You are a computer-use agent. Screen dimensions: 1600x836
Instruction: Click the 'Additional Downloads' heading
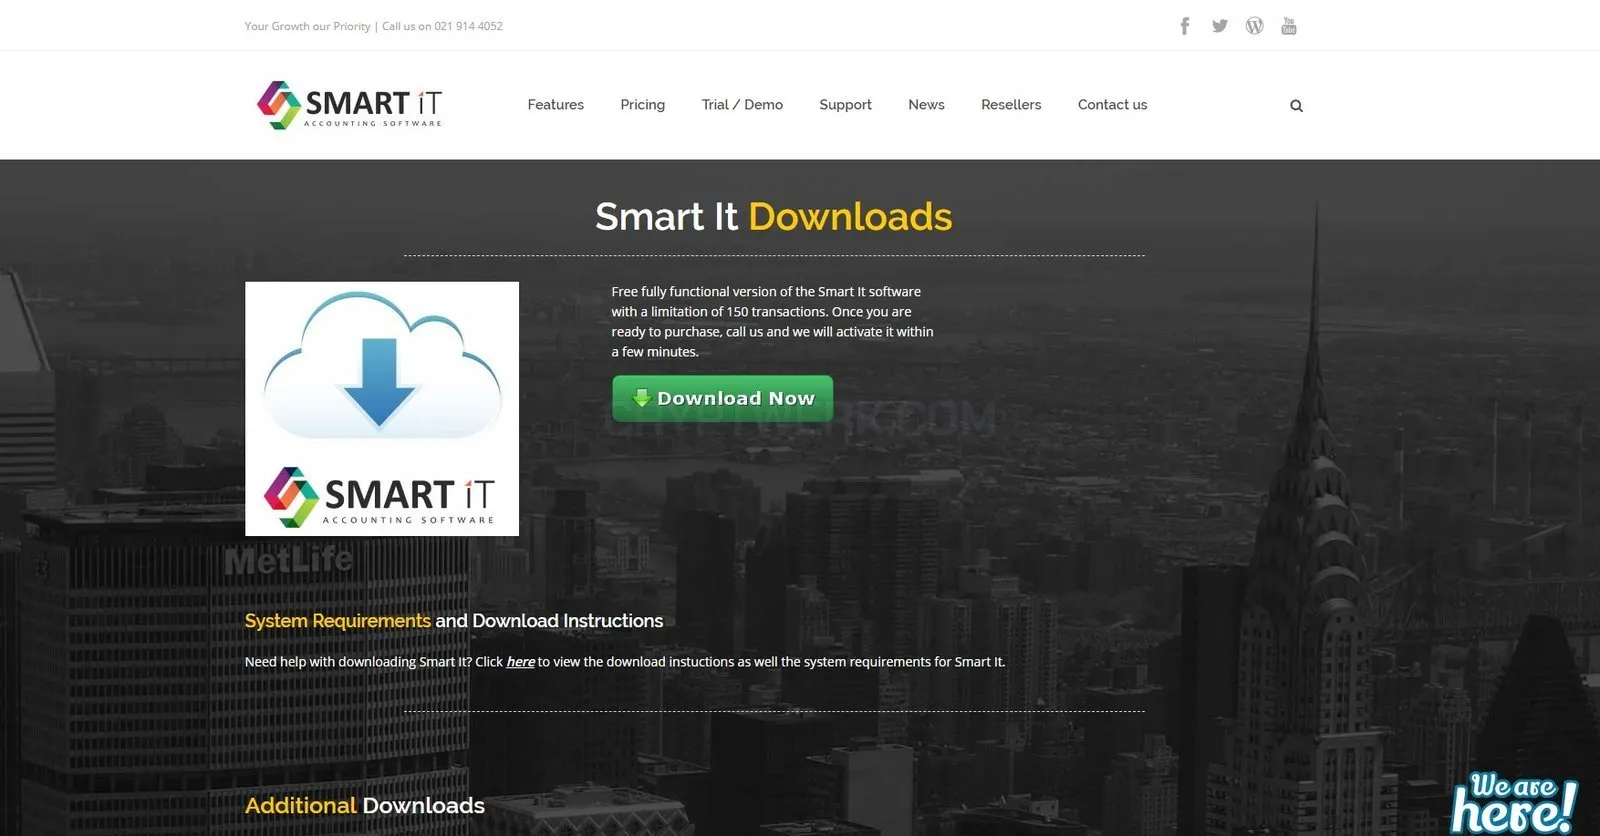pos(365,806)
